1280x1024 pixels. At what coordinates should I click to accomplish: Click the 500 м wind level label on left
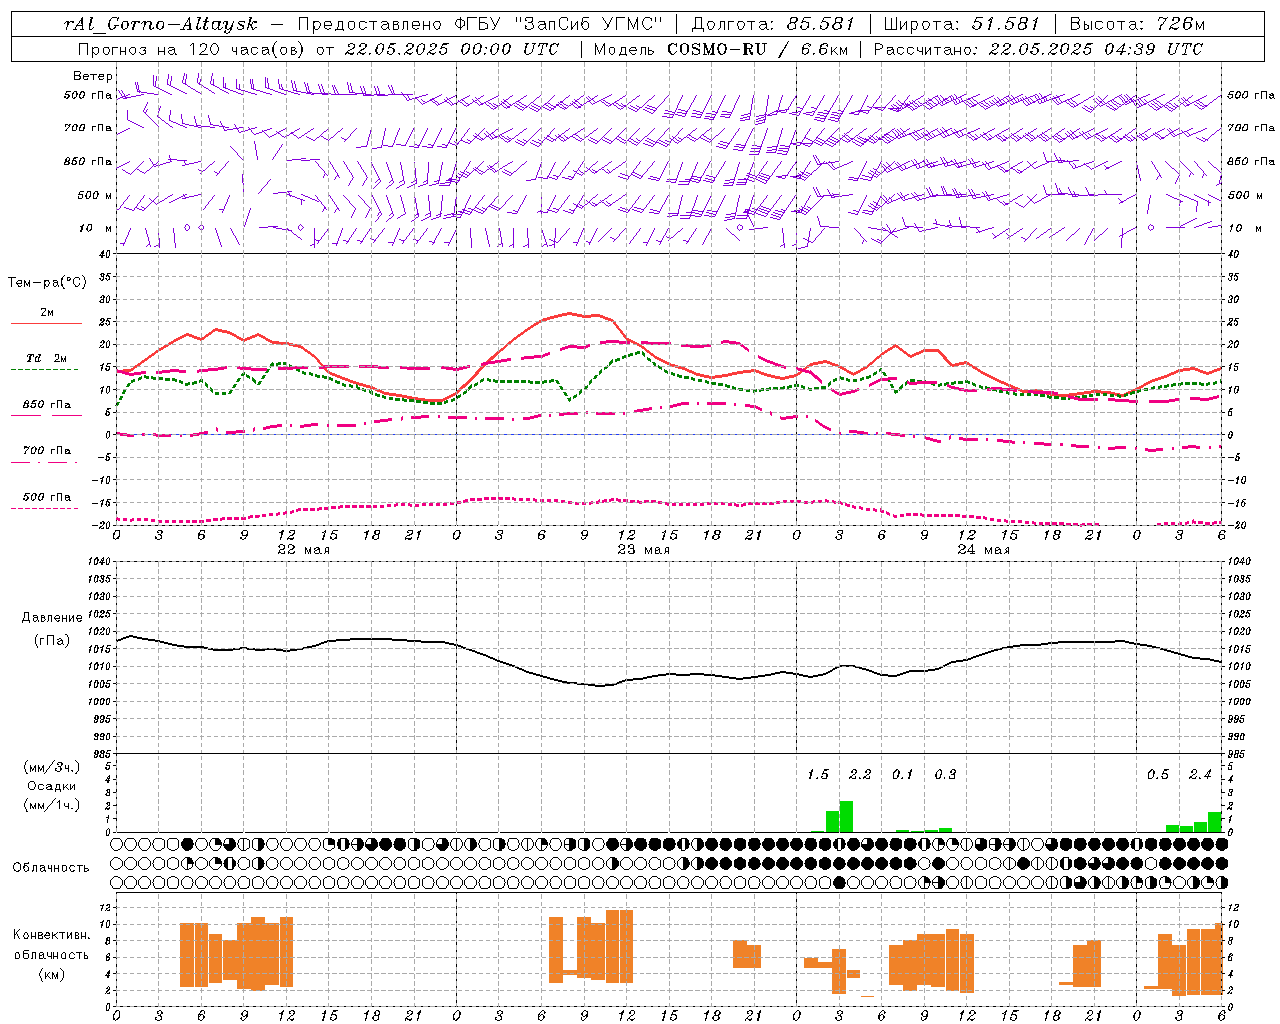(x=95, y=195)
